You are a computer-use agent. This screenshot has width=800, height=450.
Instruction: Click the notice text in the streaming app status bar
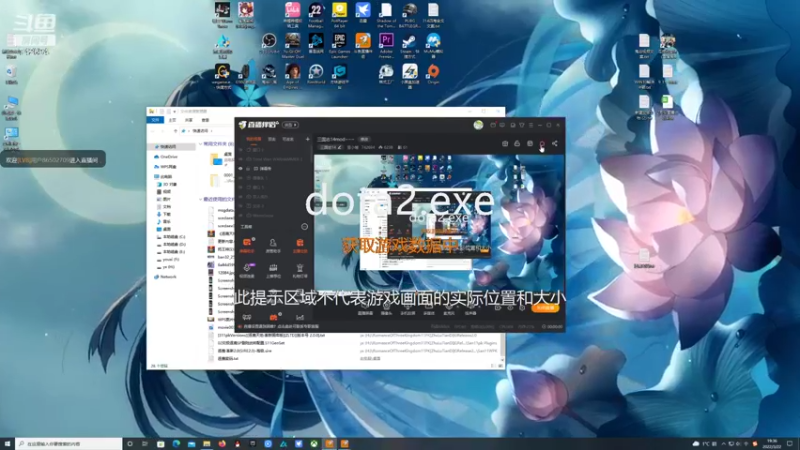[281, 327]
